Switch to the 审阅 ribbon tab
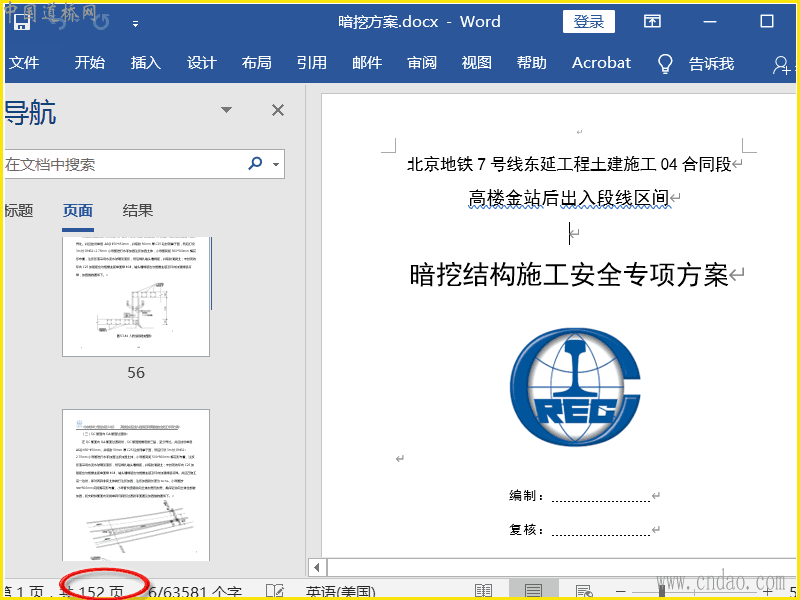800x600 pixels. tap(422, 63)
